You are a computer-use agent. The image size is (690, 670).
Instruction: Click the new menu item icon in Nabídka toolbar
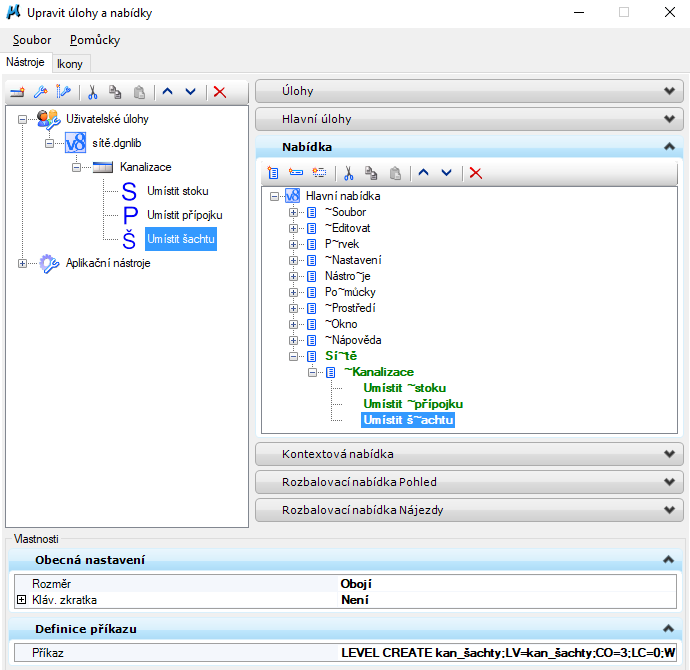pyautogui.click(x=296, y=173)
